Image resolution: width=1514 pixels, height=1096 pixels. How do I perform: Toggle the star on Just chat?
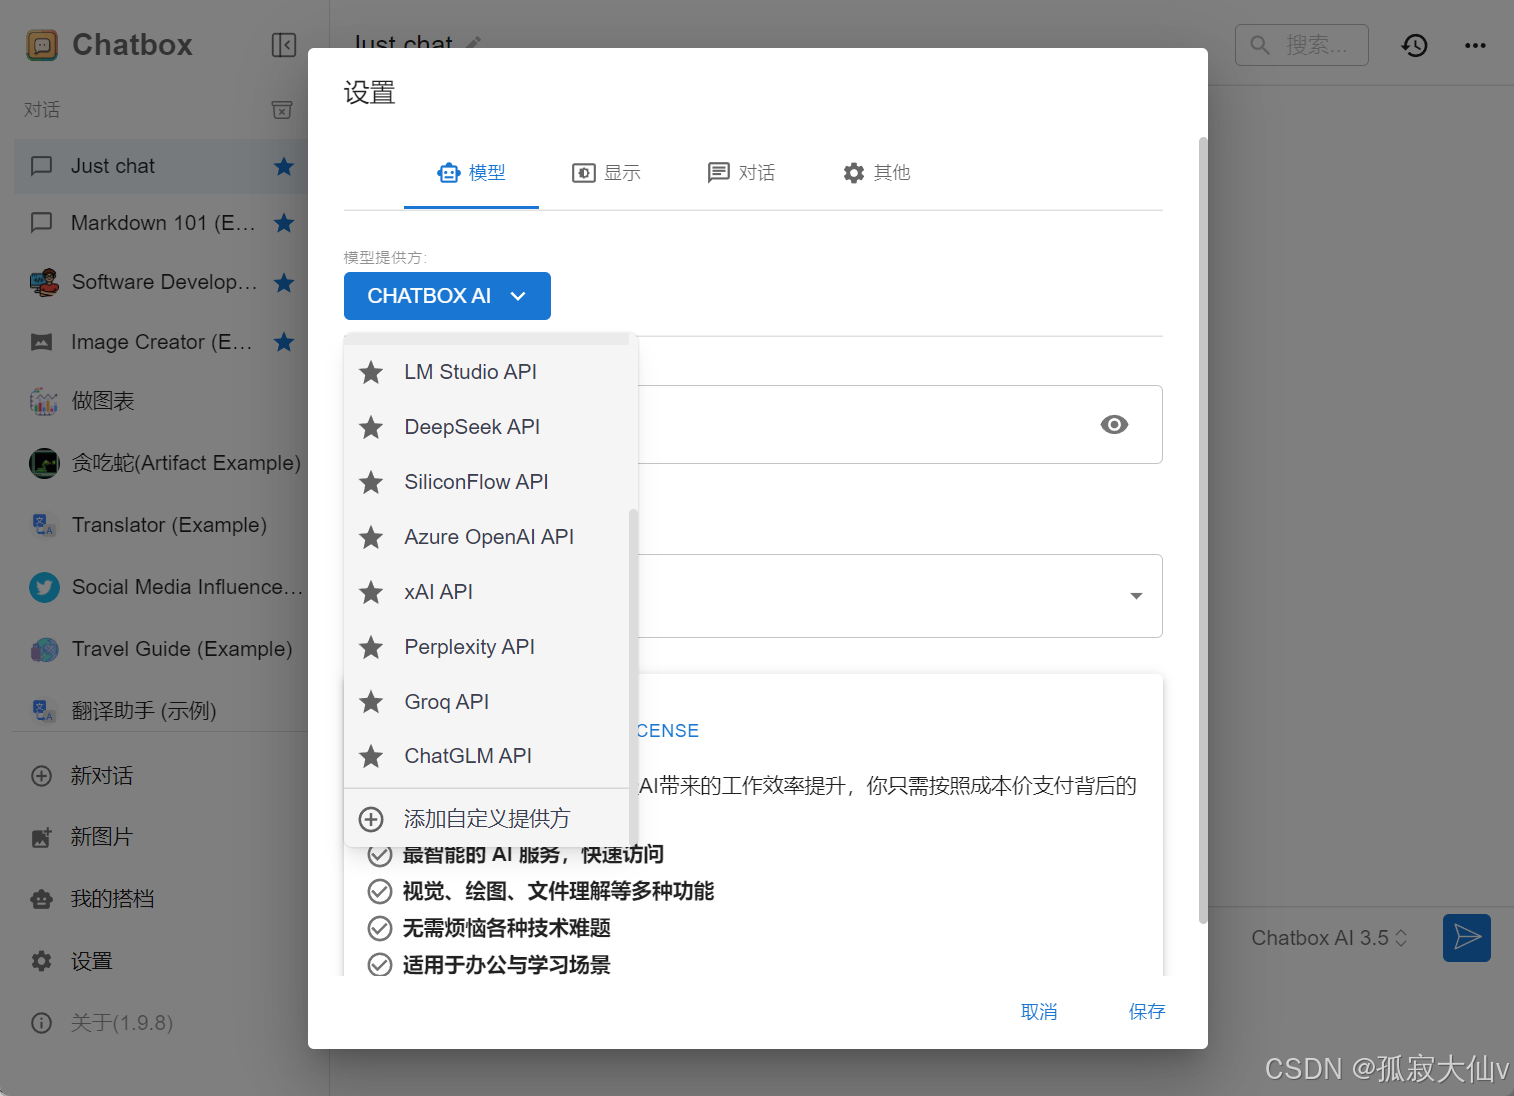[x=284, y=166]
